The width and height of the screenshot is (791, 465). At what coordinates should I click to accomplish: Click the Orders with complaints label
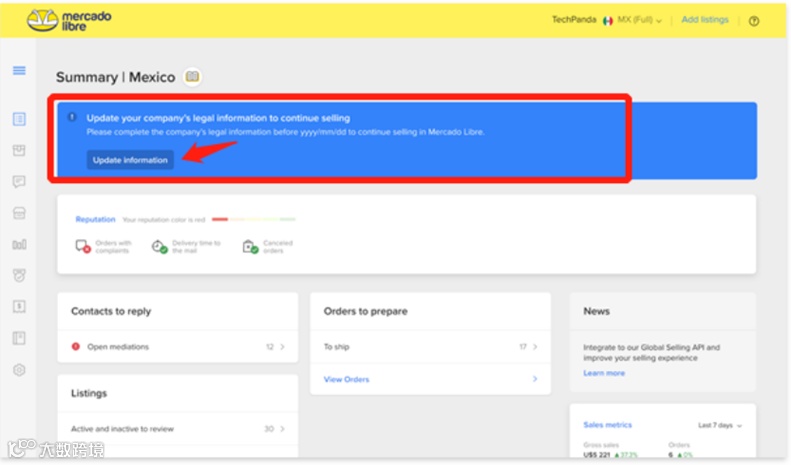(113, 247)
